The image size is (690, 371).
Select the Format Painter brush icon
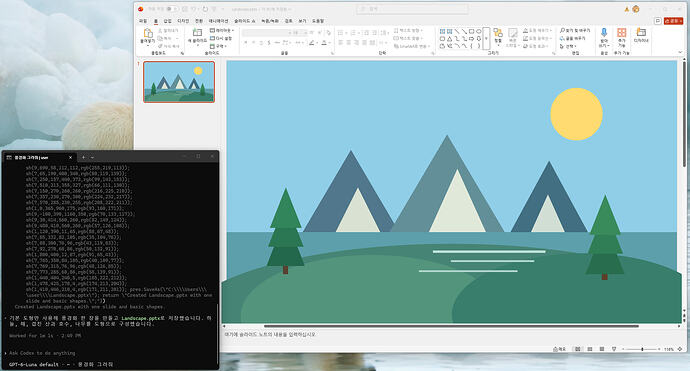(x=161, y=46)
